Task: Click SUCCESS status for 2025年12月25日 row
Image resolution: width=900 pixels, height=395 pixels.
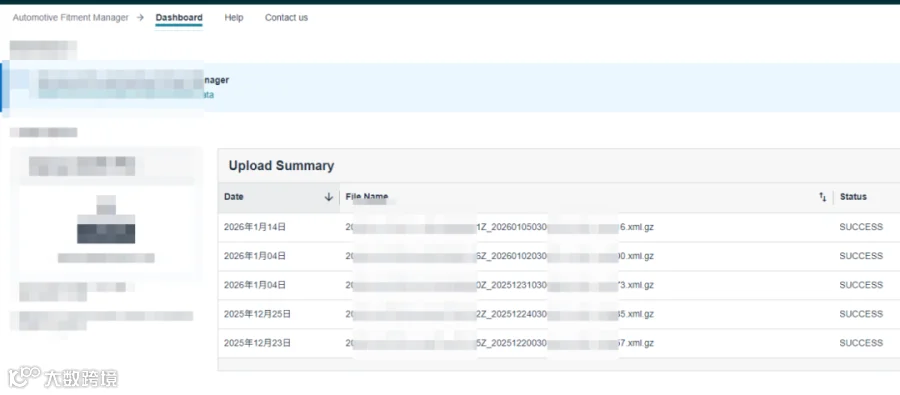Action: point(861,314)
